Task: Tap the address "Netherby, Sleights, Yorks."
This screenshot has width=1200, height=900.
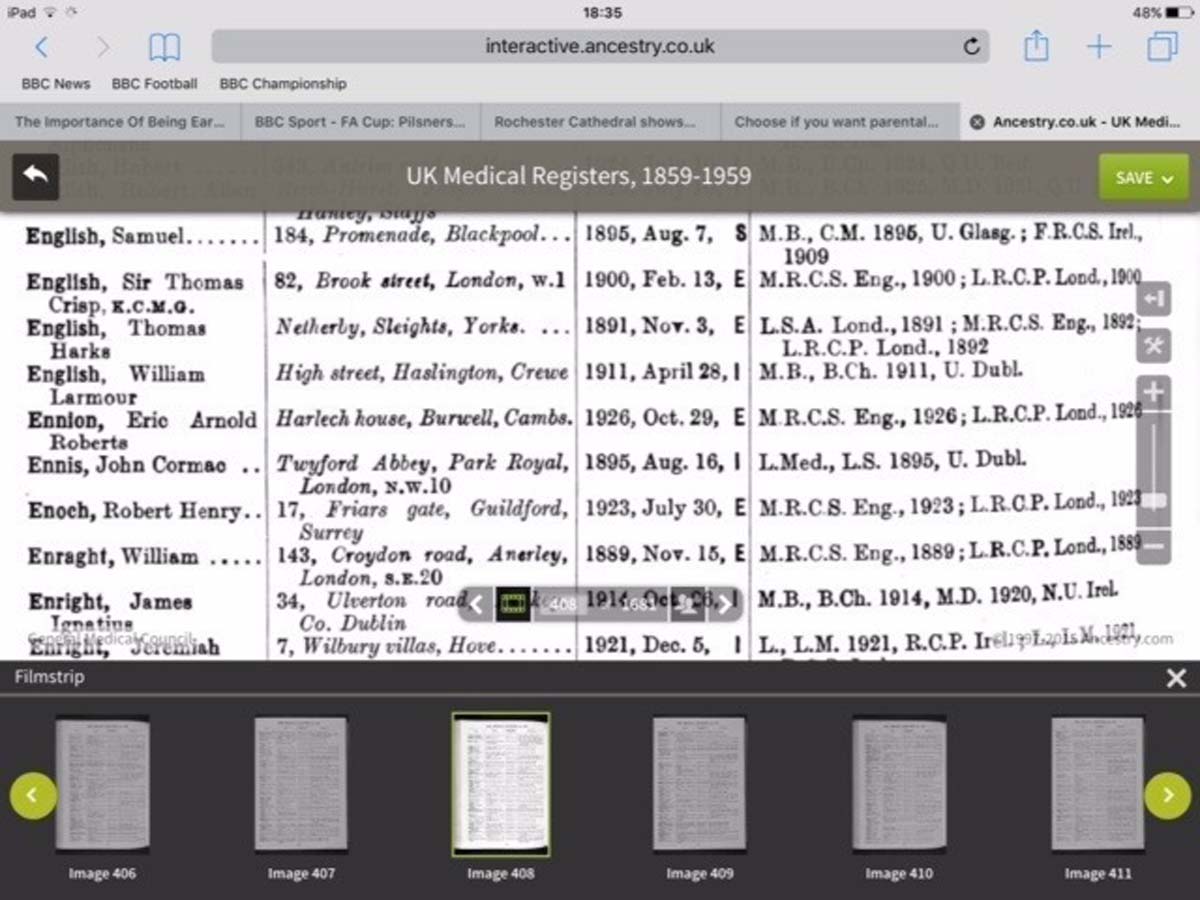Action: (x=399, y=326)
